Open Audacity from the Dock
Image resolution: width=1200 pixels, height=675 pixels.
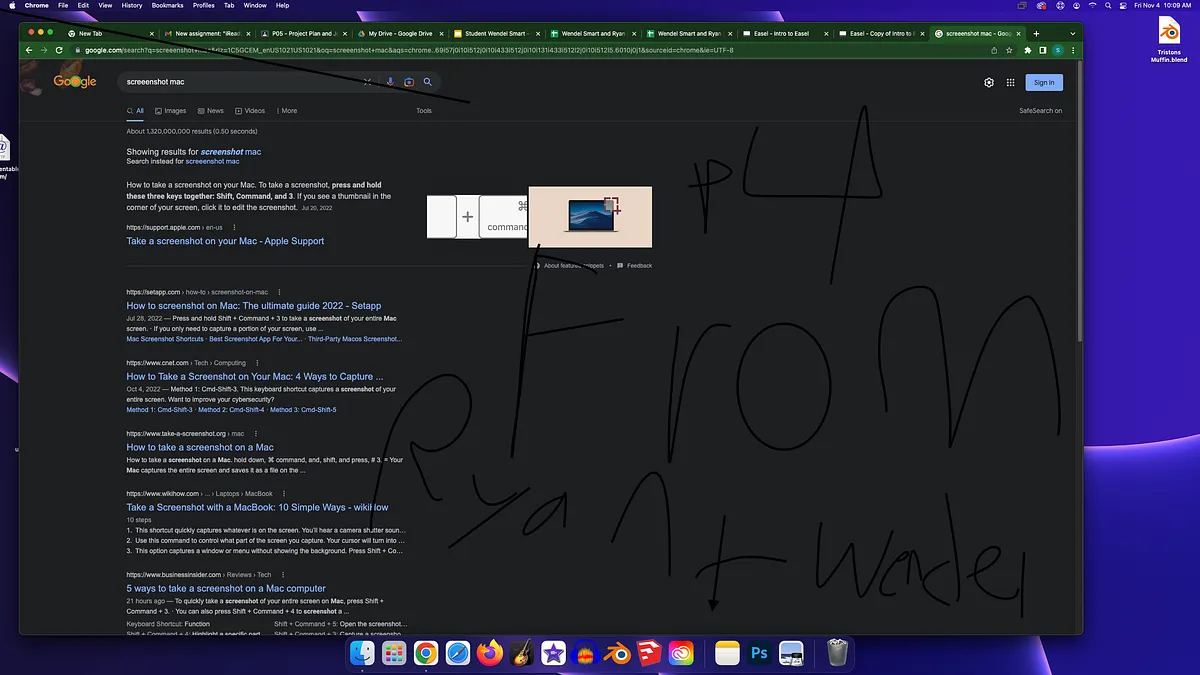click(585, 654)
